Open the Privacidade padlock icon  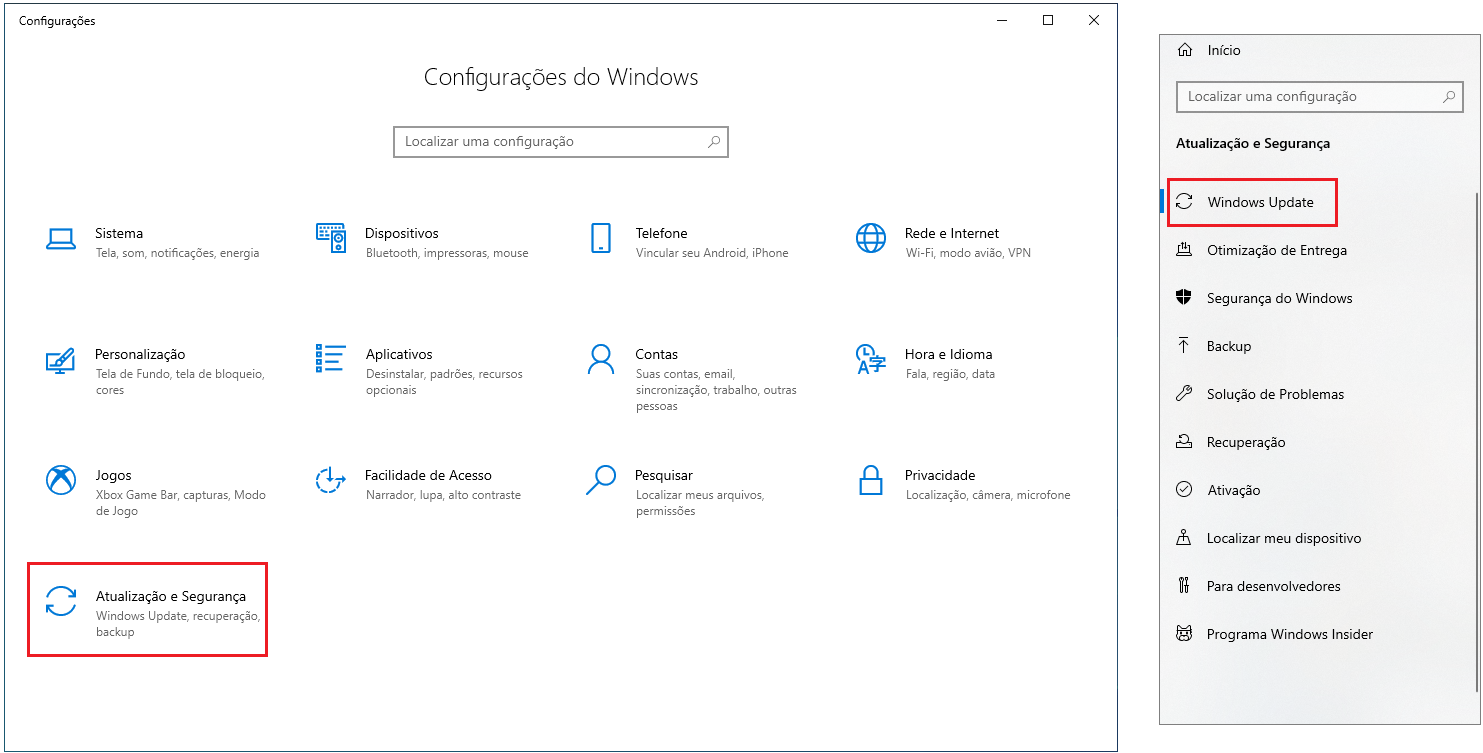pos(871,480)
